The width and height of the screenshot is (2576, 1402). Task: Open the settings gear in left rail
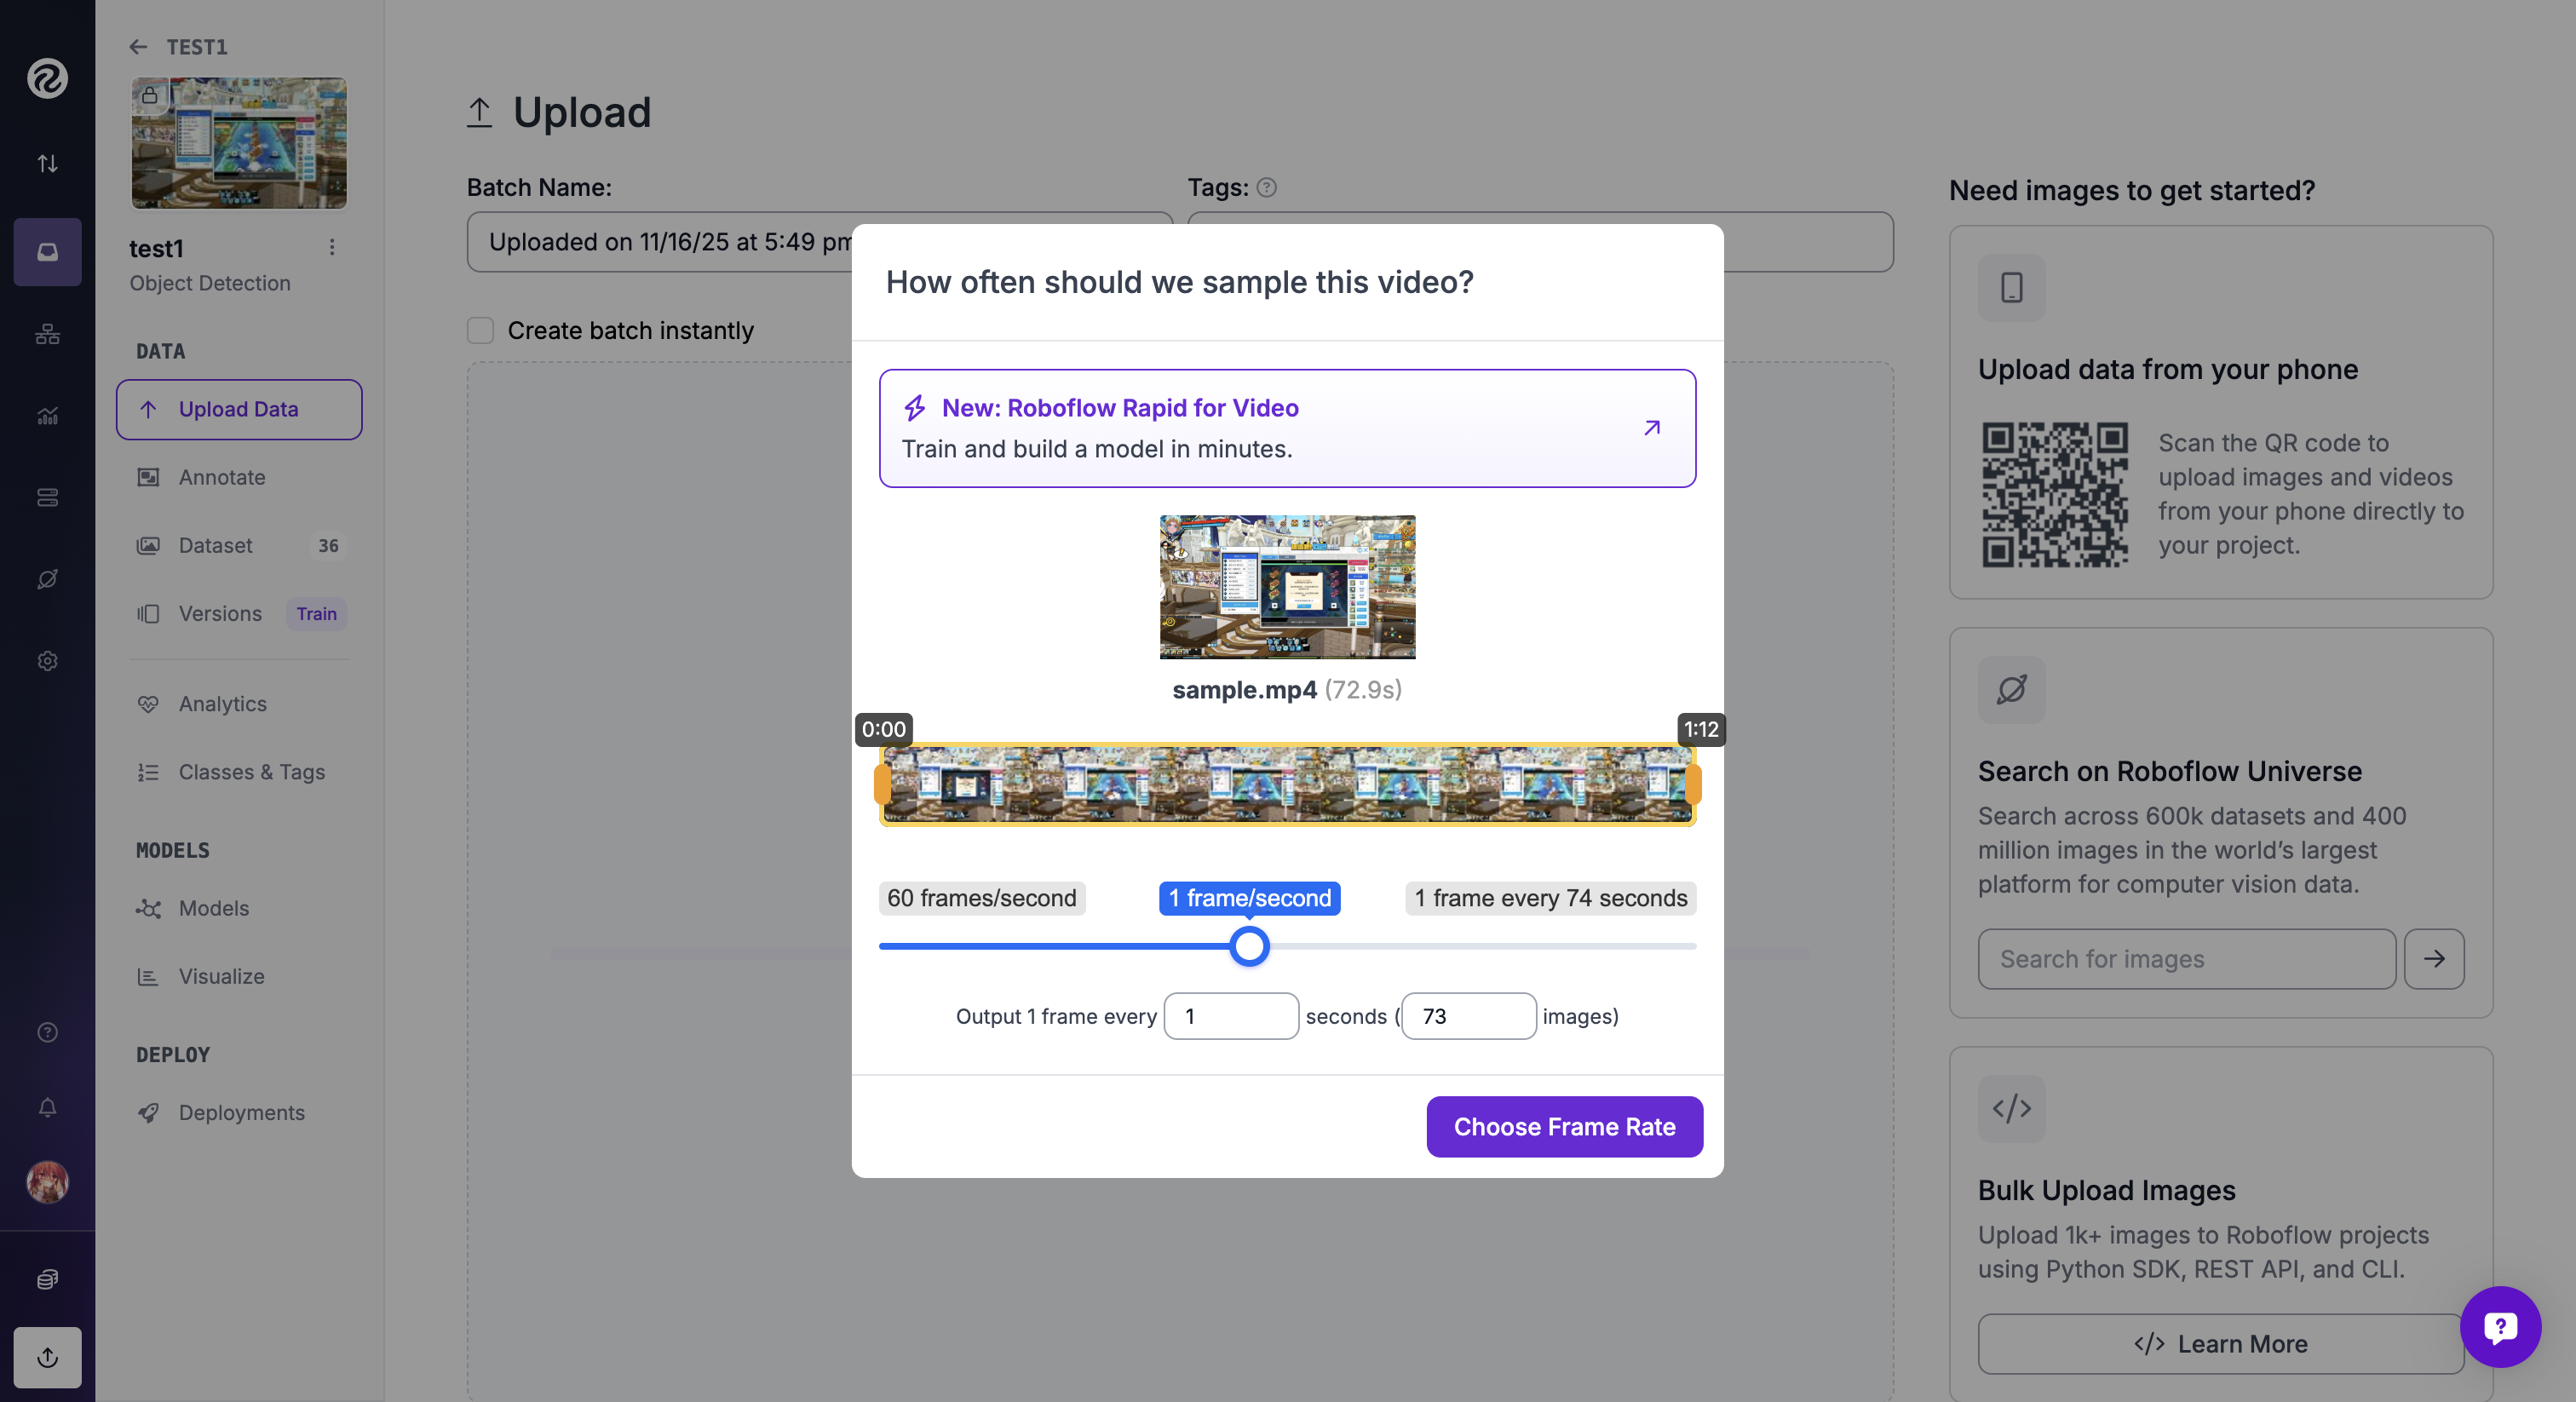pyautogui.click(x=47, y=661)
